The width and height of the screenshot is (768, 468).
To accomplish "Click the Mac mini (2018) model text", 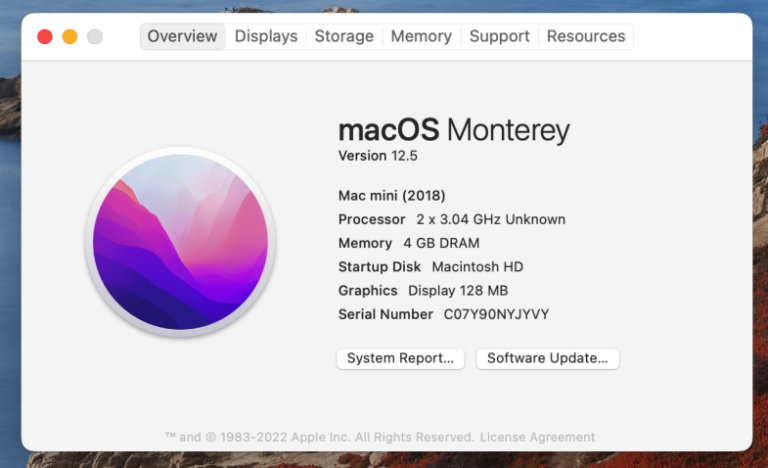I will pyautogui.click(x=392, y=195).
